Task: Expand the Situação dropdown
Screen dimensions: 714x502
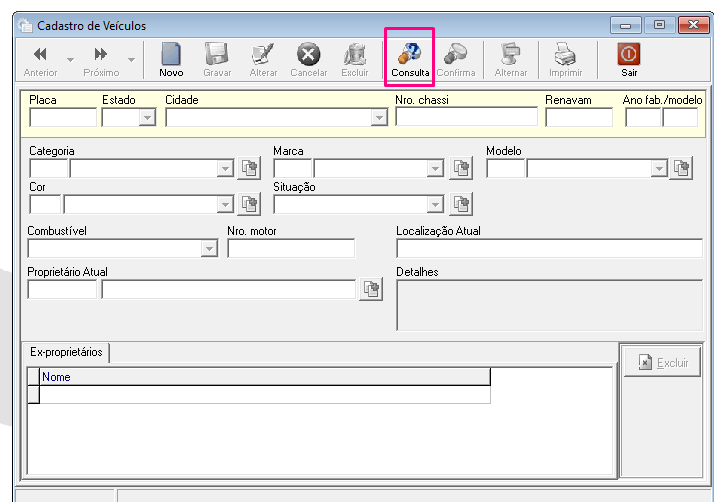Action: pos(435,205)
